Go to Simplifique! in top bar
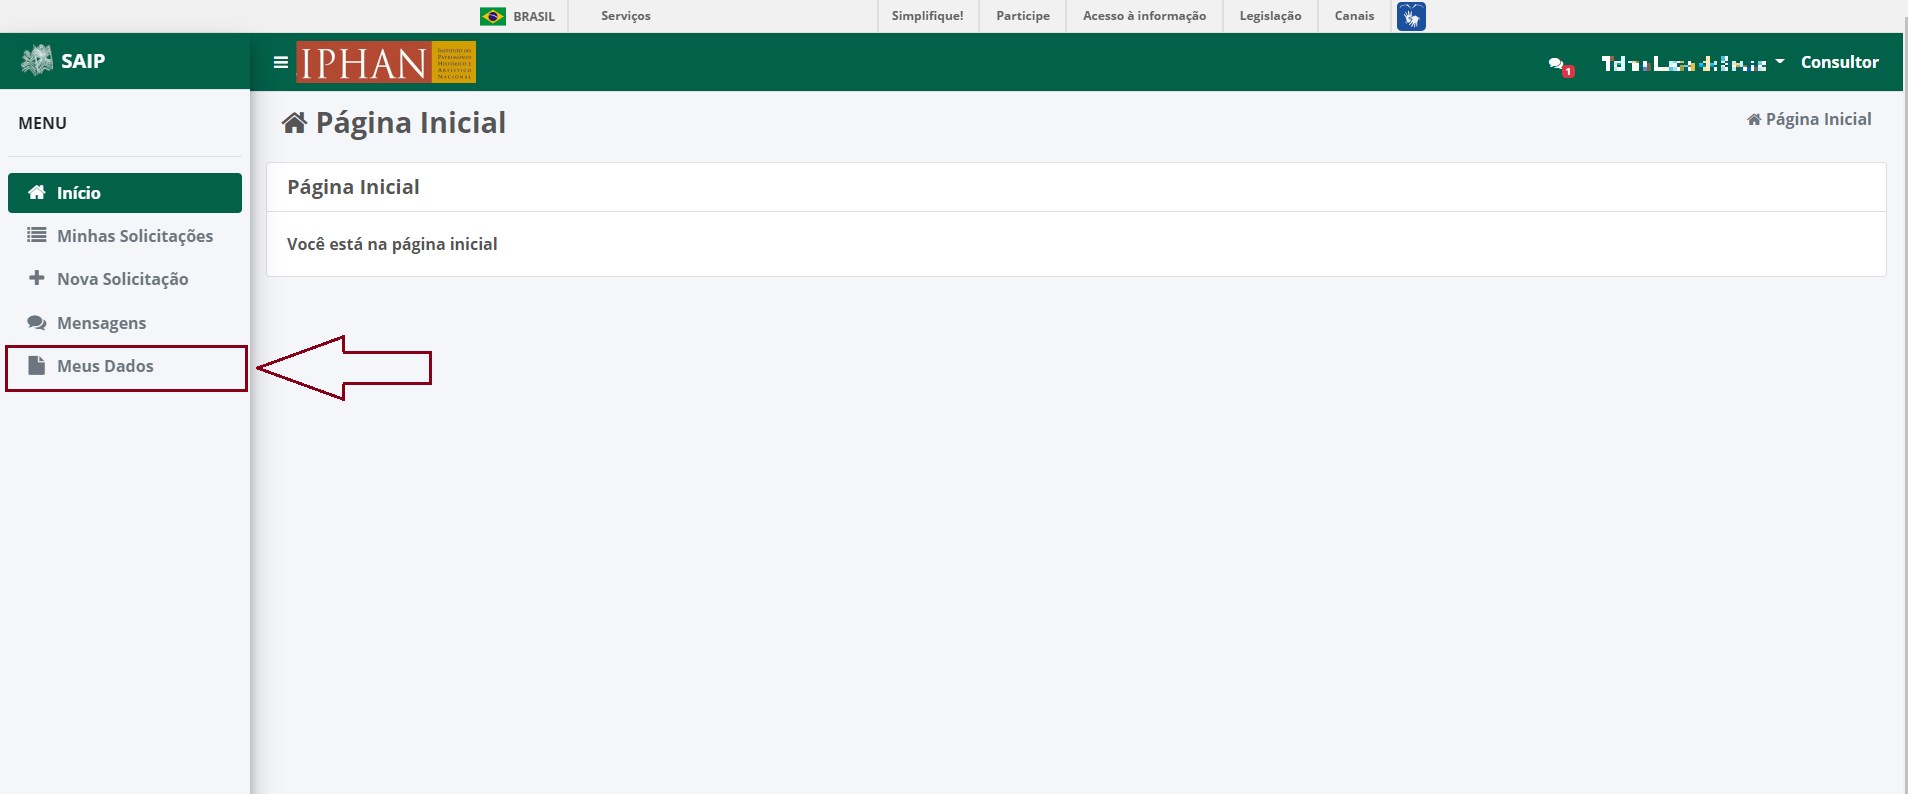 928,16
